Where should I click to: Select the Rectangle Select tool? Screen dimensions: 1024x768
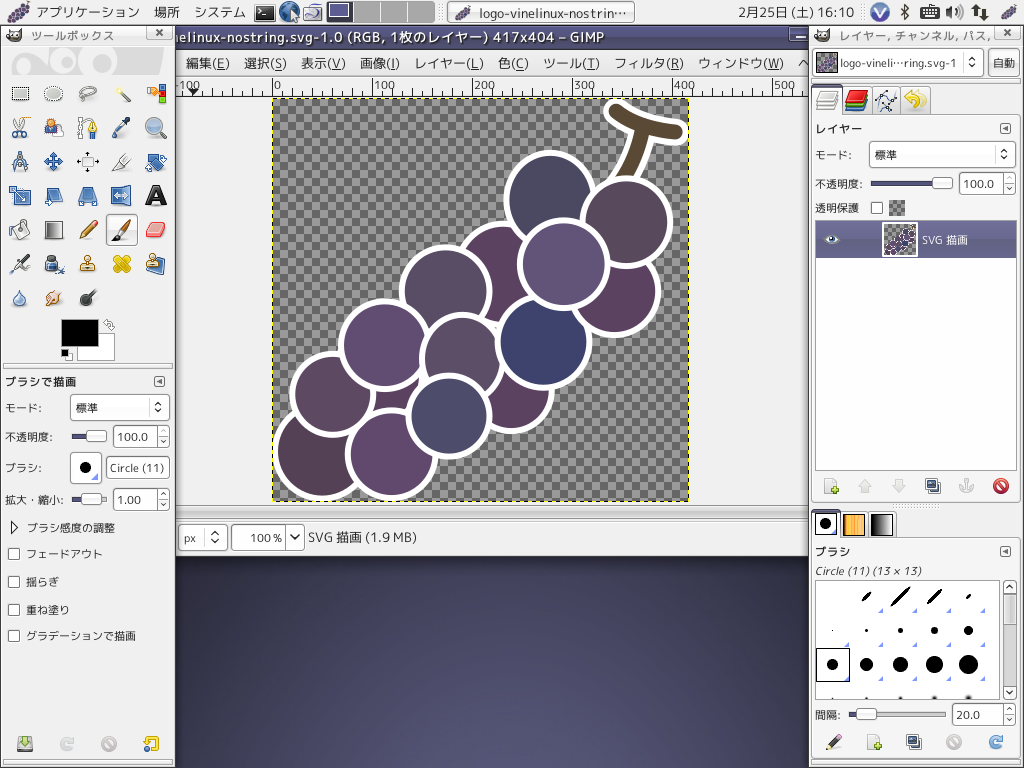pyautogui.click(x=20, y=93)
